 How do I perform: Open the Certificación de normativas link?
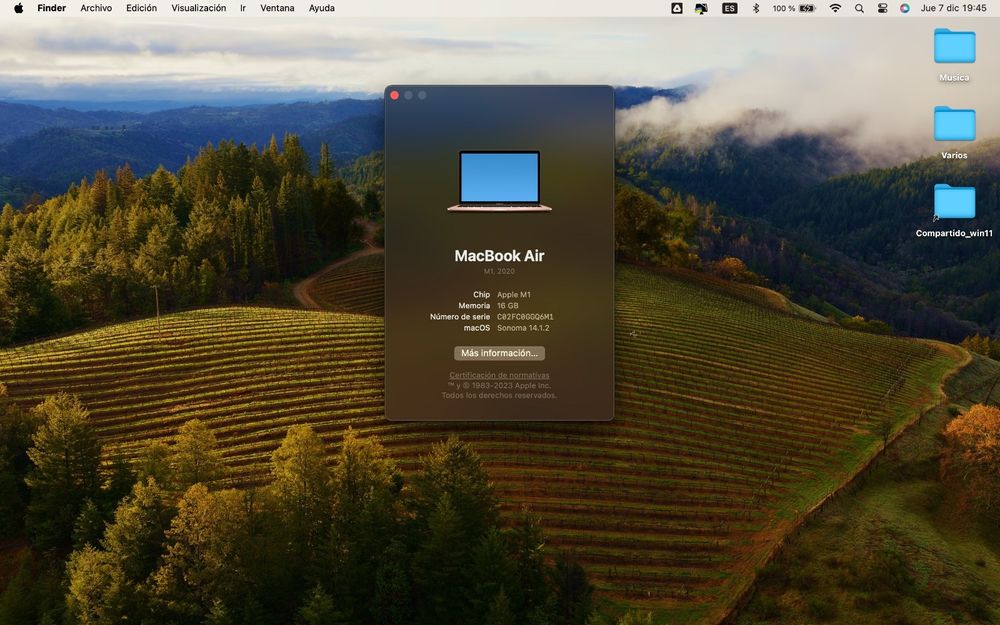(x=499, y=376)
